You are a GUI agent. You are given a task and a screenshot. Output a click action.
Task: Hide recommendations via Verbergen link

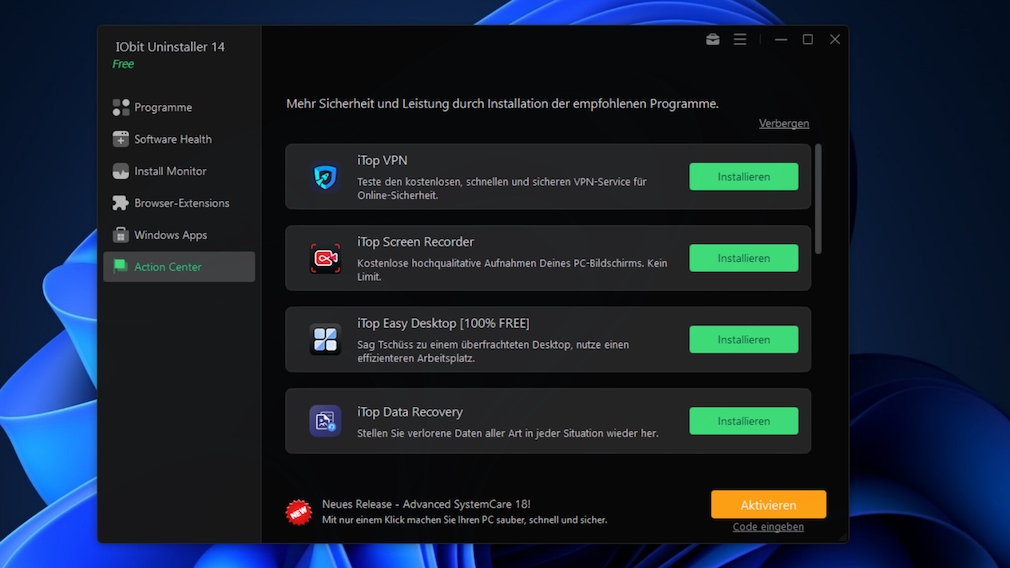coord(784,124)
